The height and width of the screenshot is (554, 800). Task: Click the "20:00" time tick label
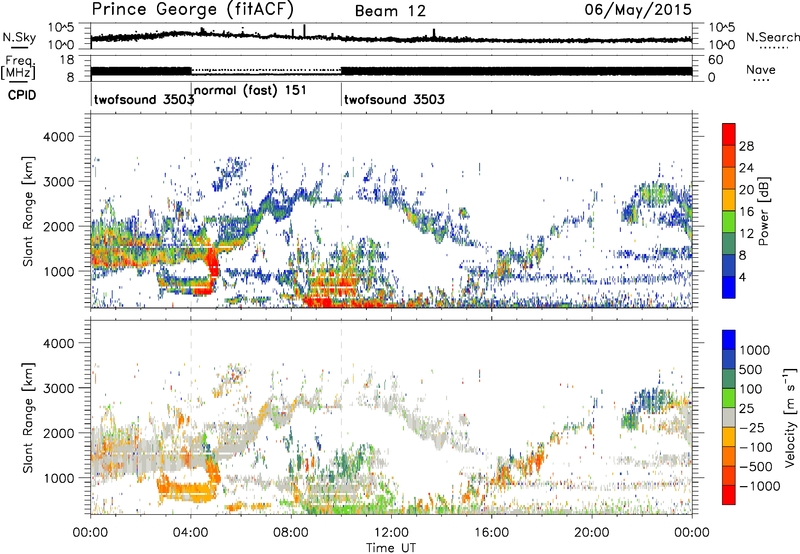[x=592, y=533]
